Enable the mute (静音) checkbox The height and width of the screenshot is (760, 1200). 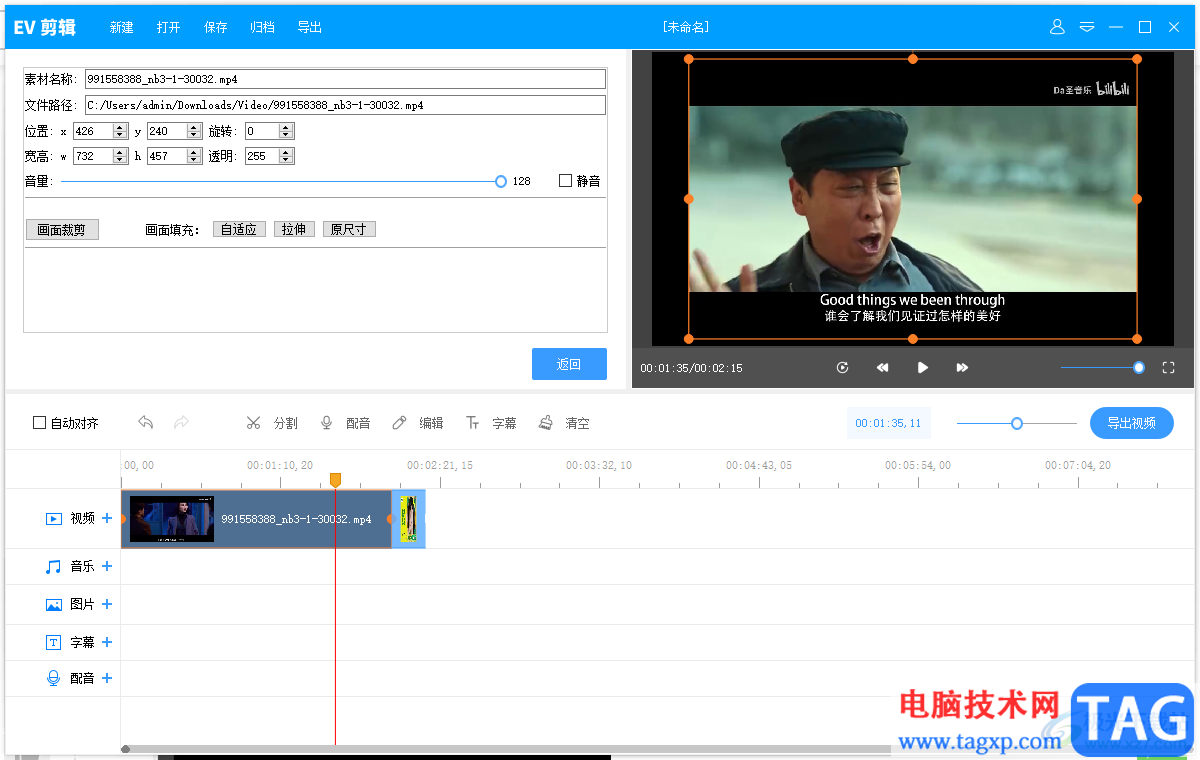click(566, 181)
